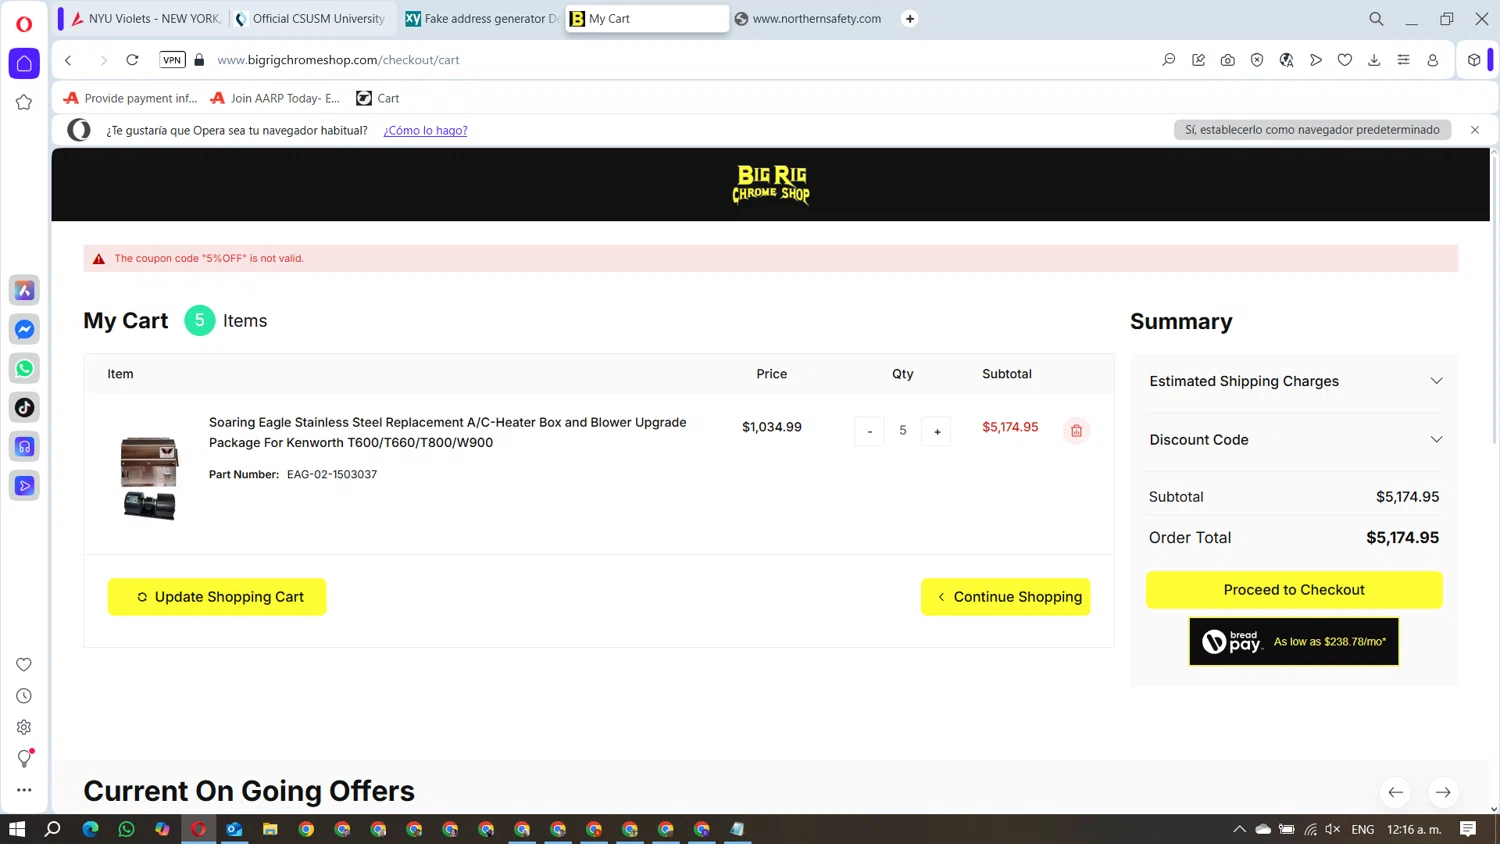Open Messenger in Opera sidebar
Image resolution: width=1500 pixels, height=844 pixels.
24,329
